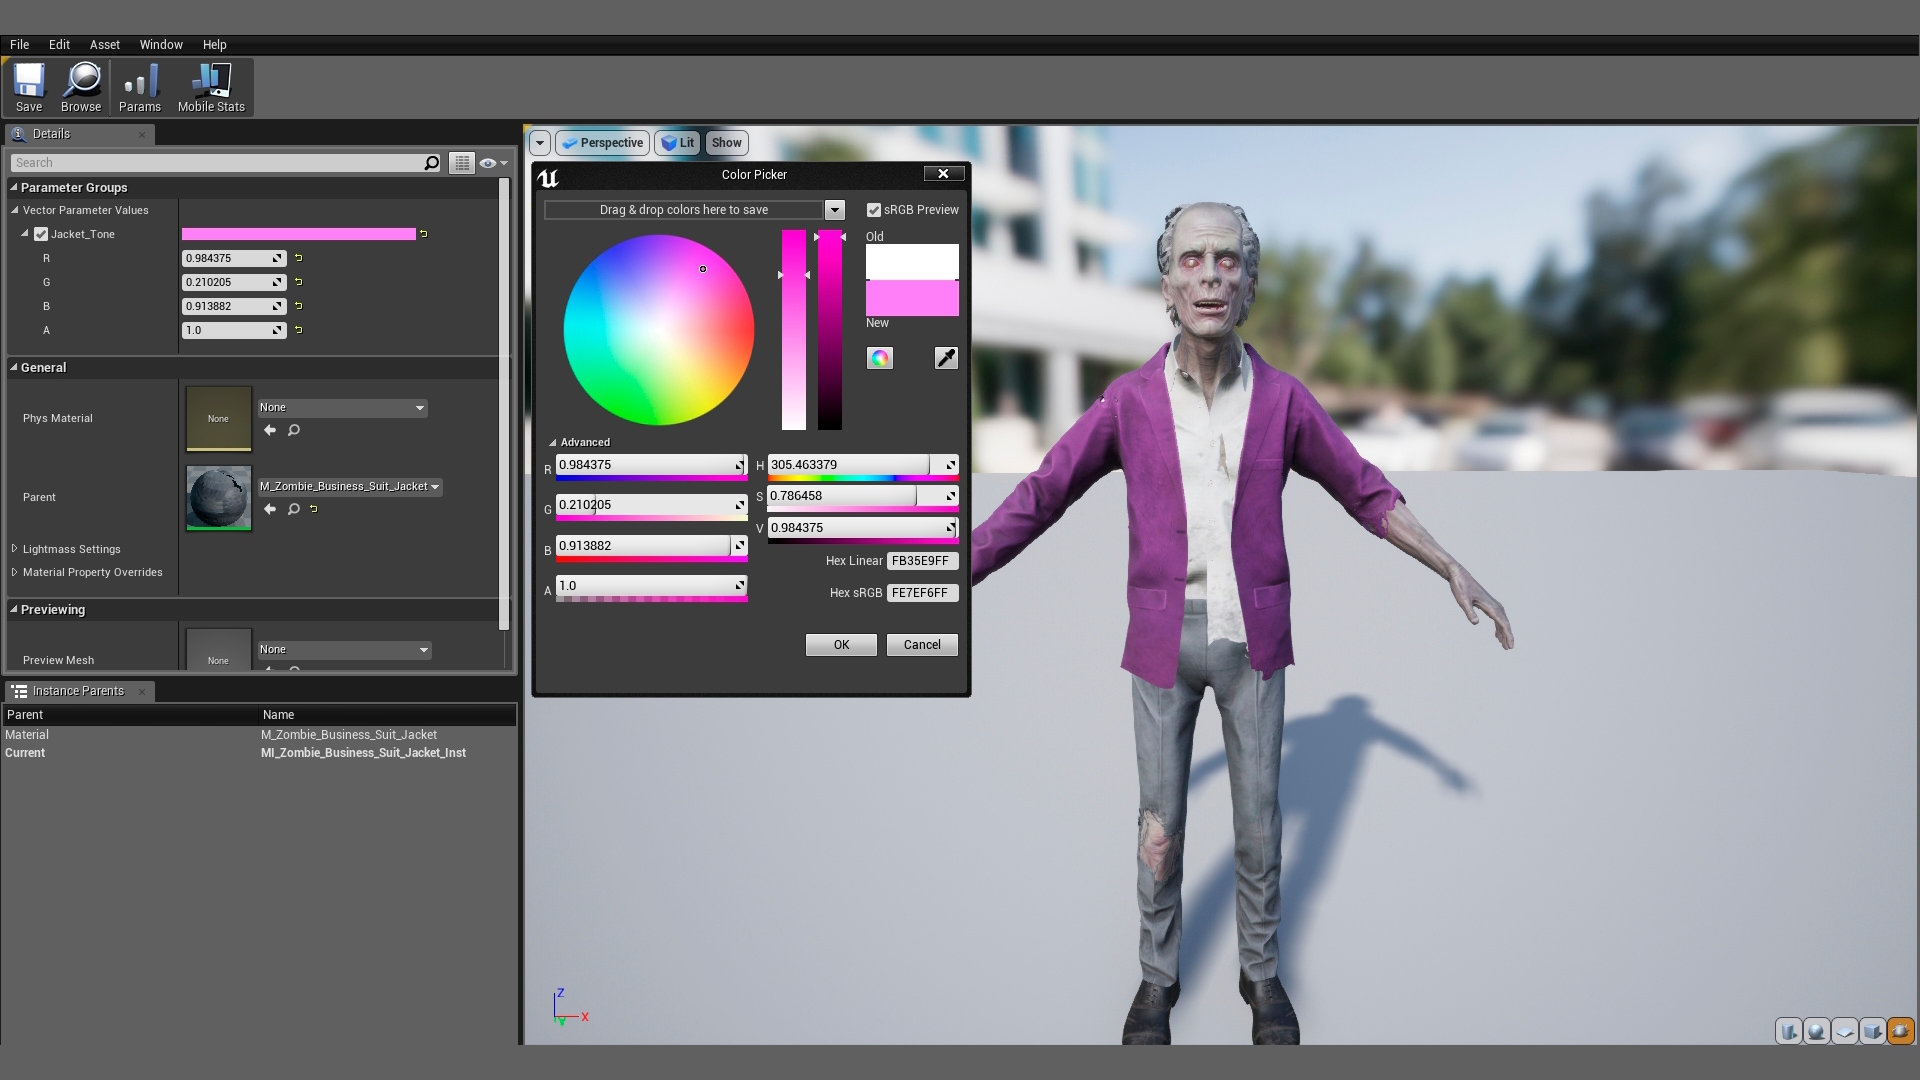Screen dimensions: 1920x1080
Task: Click OK in the Color Picker
Action: 841,645
